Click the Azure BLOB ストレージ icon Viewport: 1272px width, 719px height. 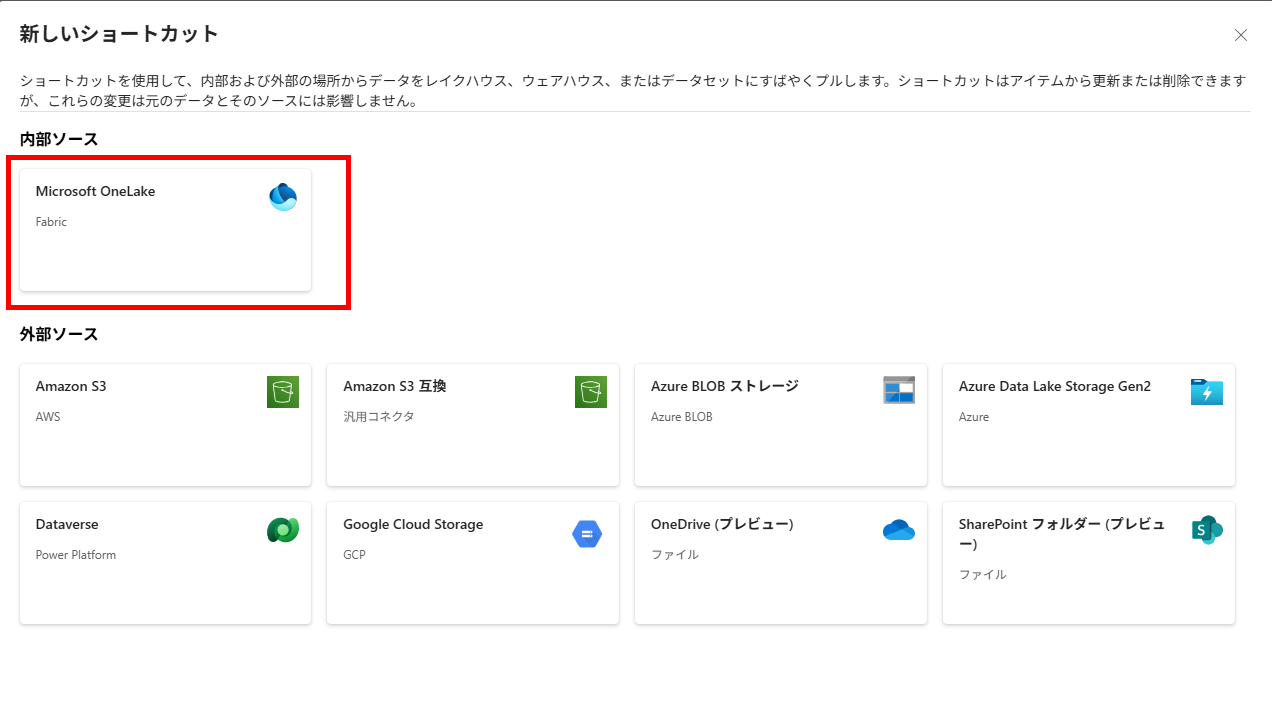899,390
